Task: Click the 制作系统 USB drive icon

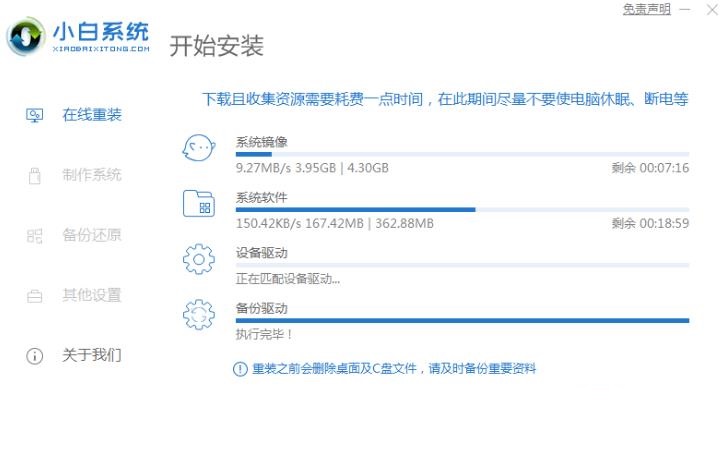Action: tap(34, 175)
